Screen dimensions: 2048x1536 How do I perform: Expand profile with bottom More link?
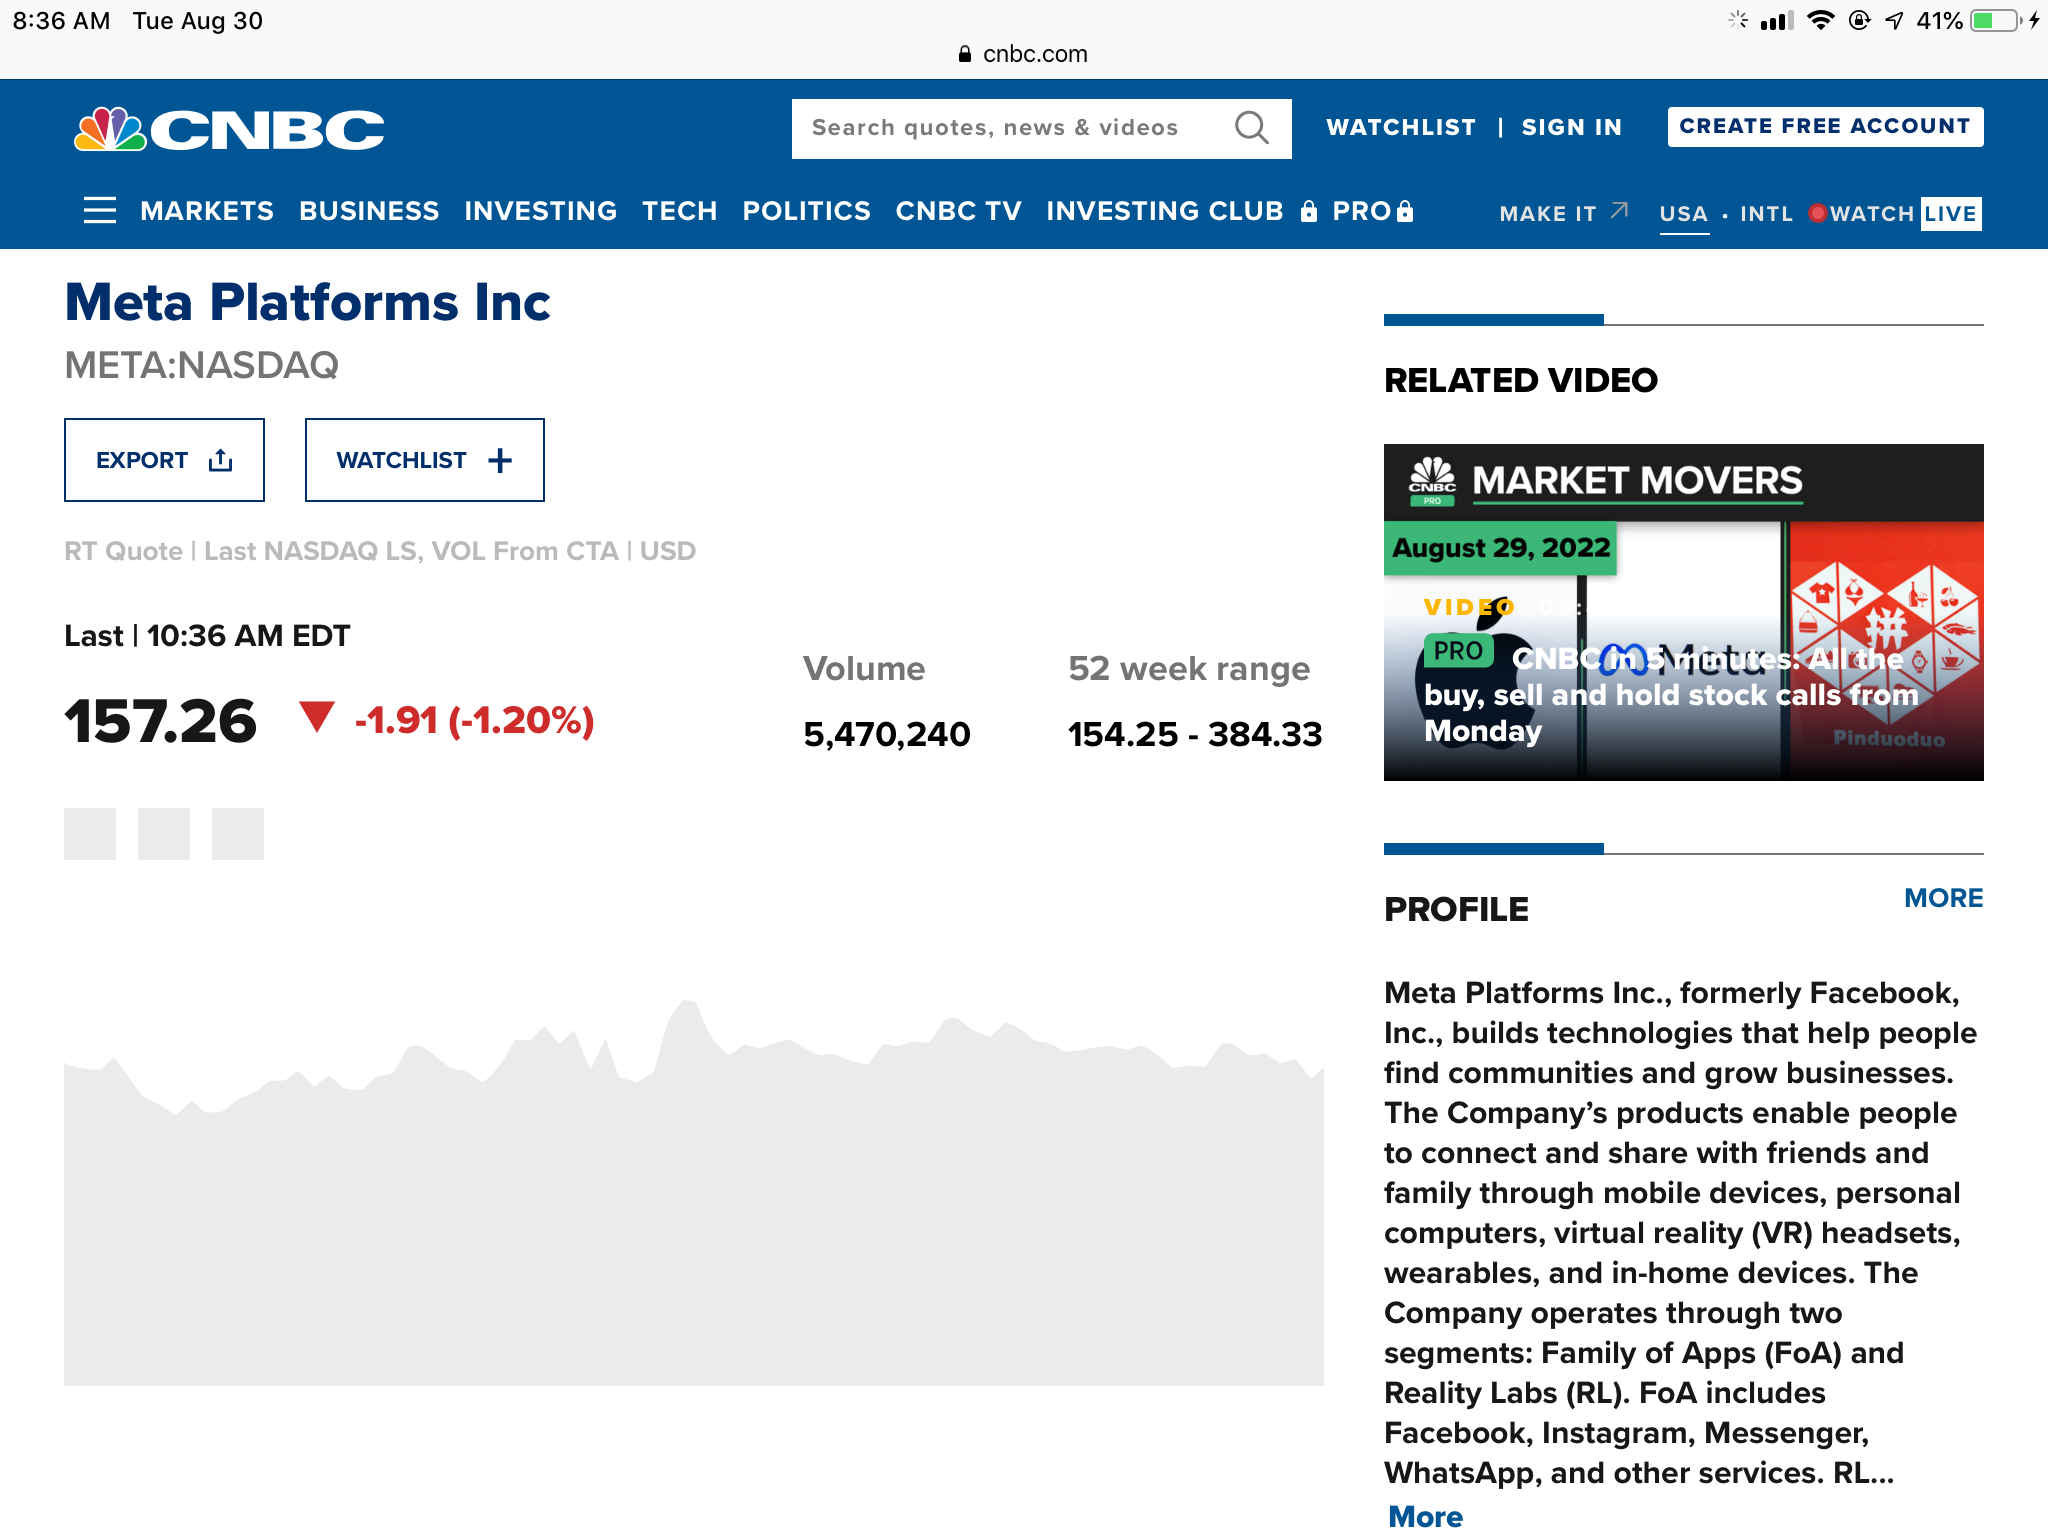1426,1516
